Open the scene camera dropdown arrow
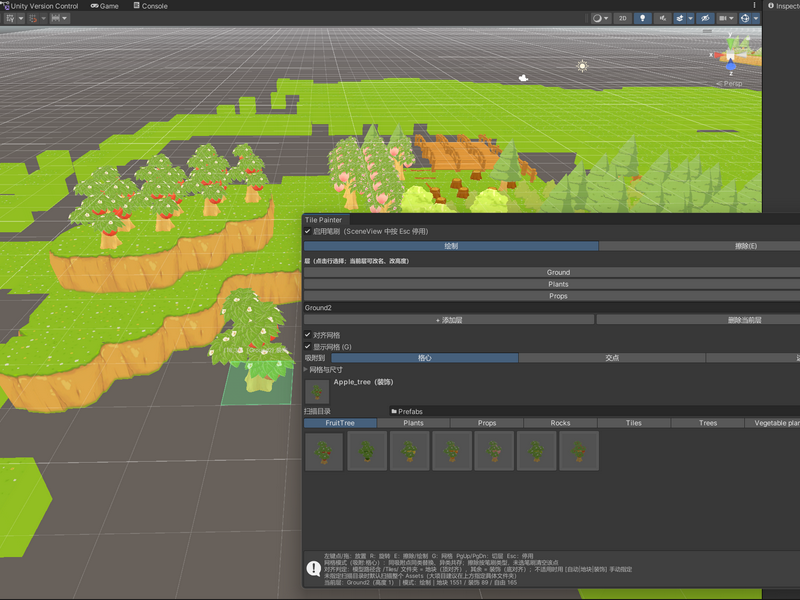 (x=732, y=18)
